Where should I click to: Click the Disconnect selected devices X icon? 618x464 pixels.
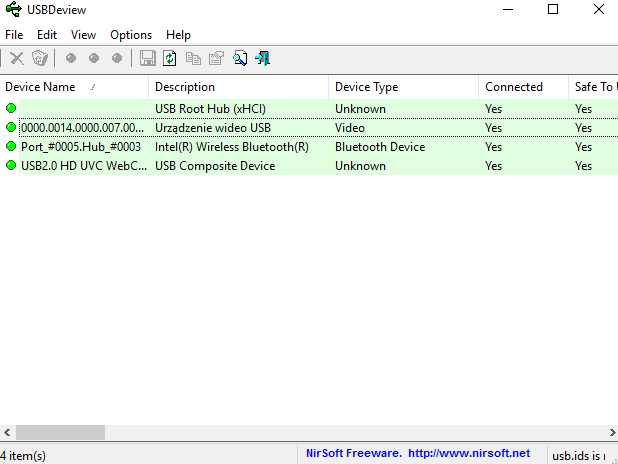17,58
